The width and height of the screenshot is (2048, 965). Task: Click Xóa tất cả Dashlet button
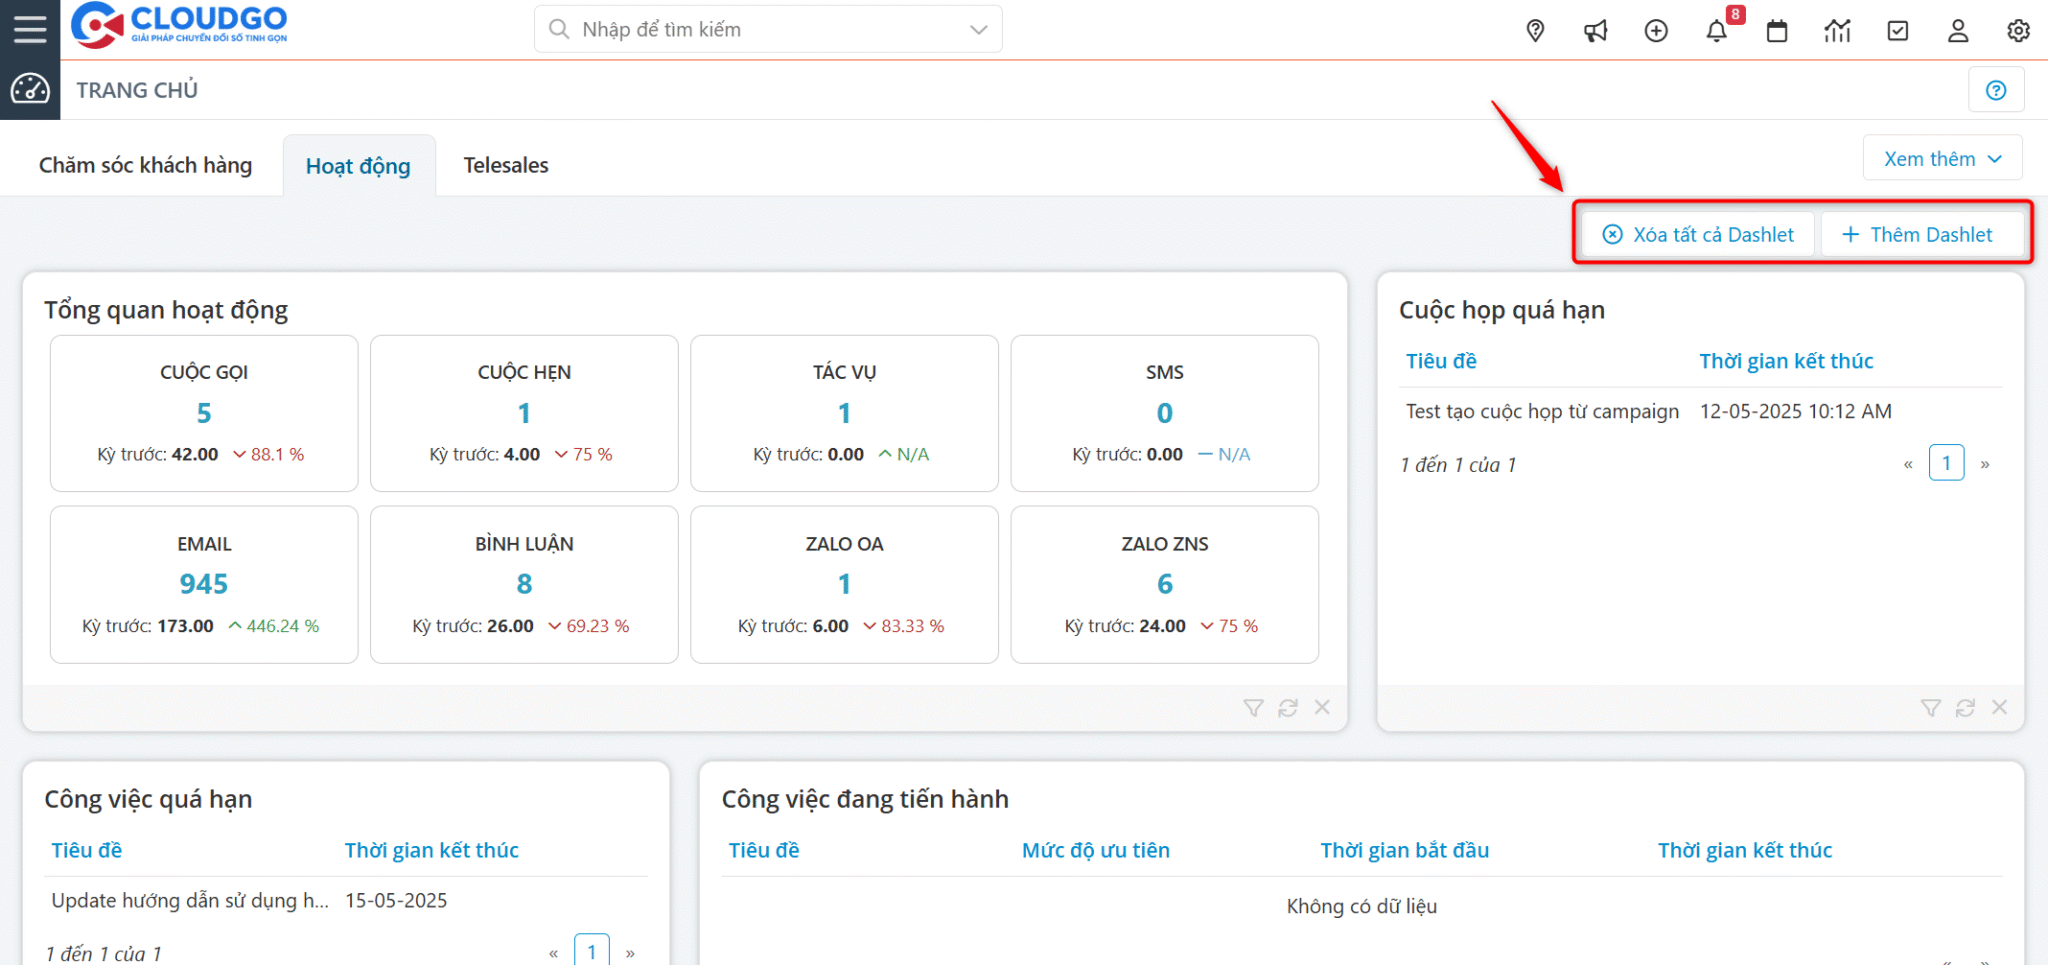[x=1698, y=235]
